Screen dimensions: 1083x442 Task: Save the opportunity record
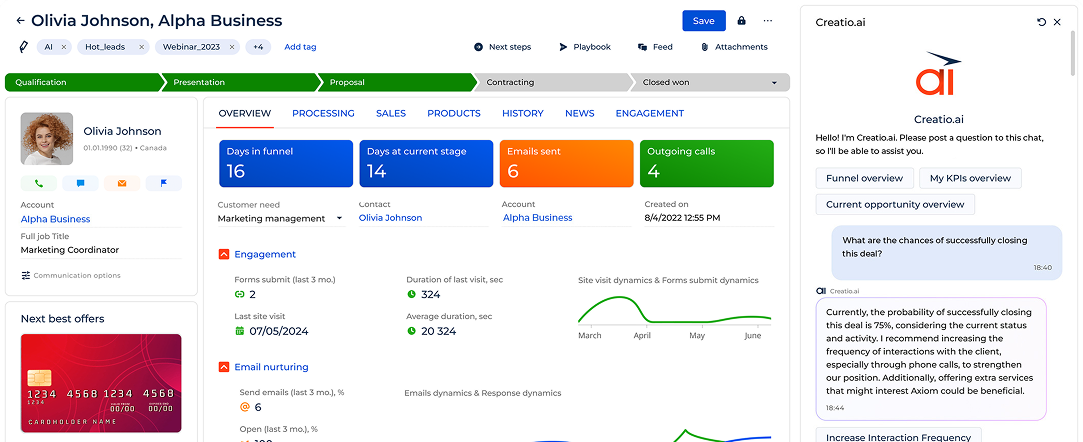pos(704,21)
